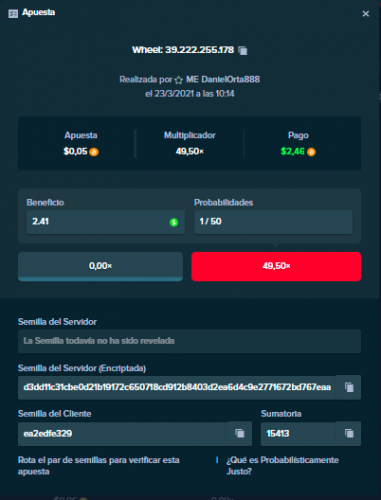Click the Bitcoin icon next to $0,05

click(x=94, y=152)
